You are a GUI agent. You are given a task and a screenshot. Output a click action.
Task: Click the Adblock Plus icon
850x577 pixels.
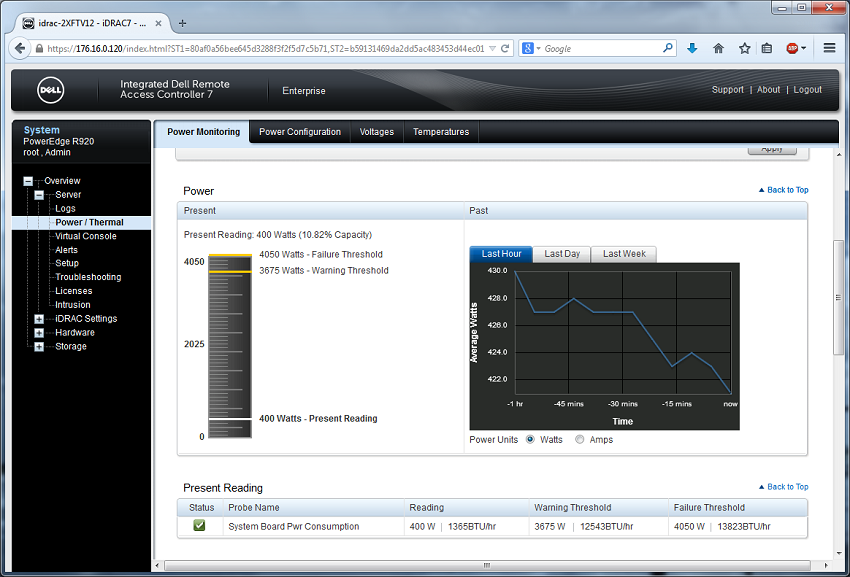(x=792, y=48)
